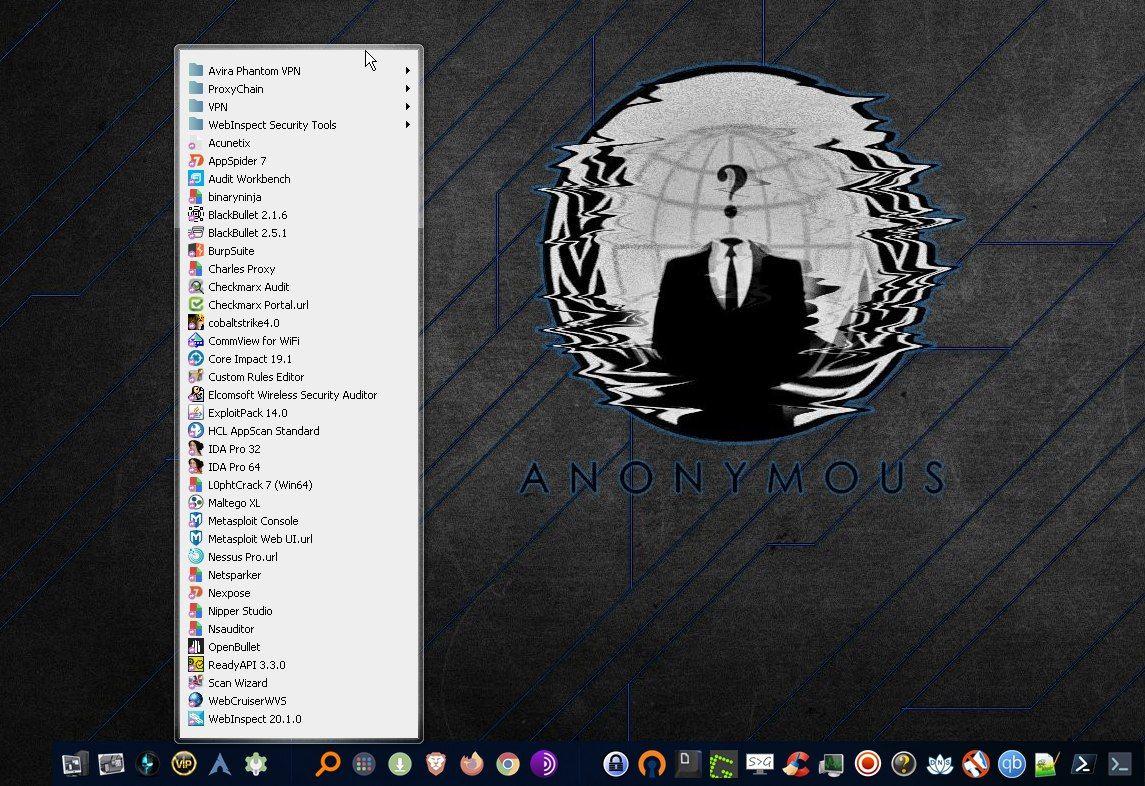Open the dark terminal prompt icon at taskbar end
The image size is (1145, 786).
click(x=1119, y=764)
